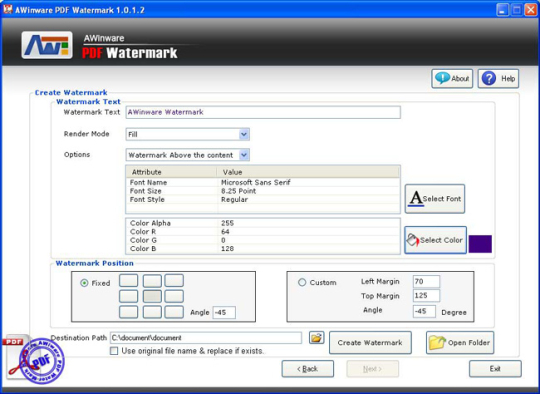
Task: Click the Color R value 64
Action: point(225,231)
